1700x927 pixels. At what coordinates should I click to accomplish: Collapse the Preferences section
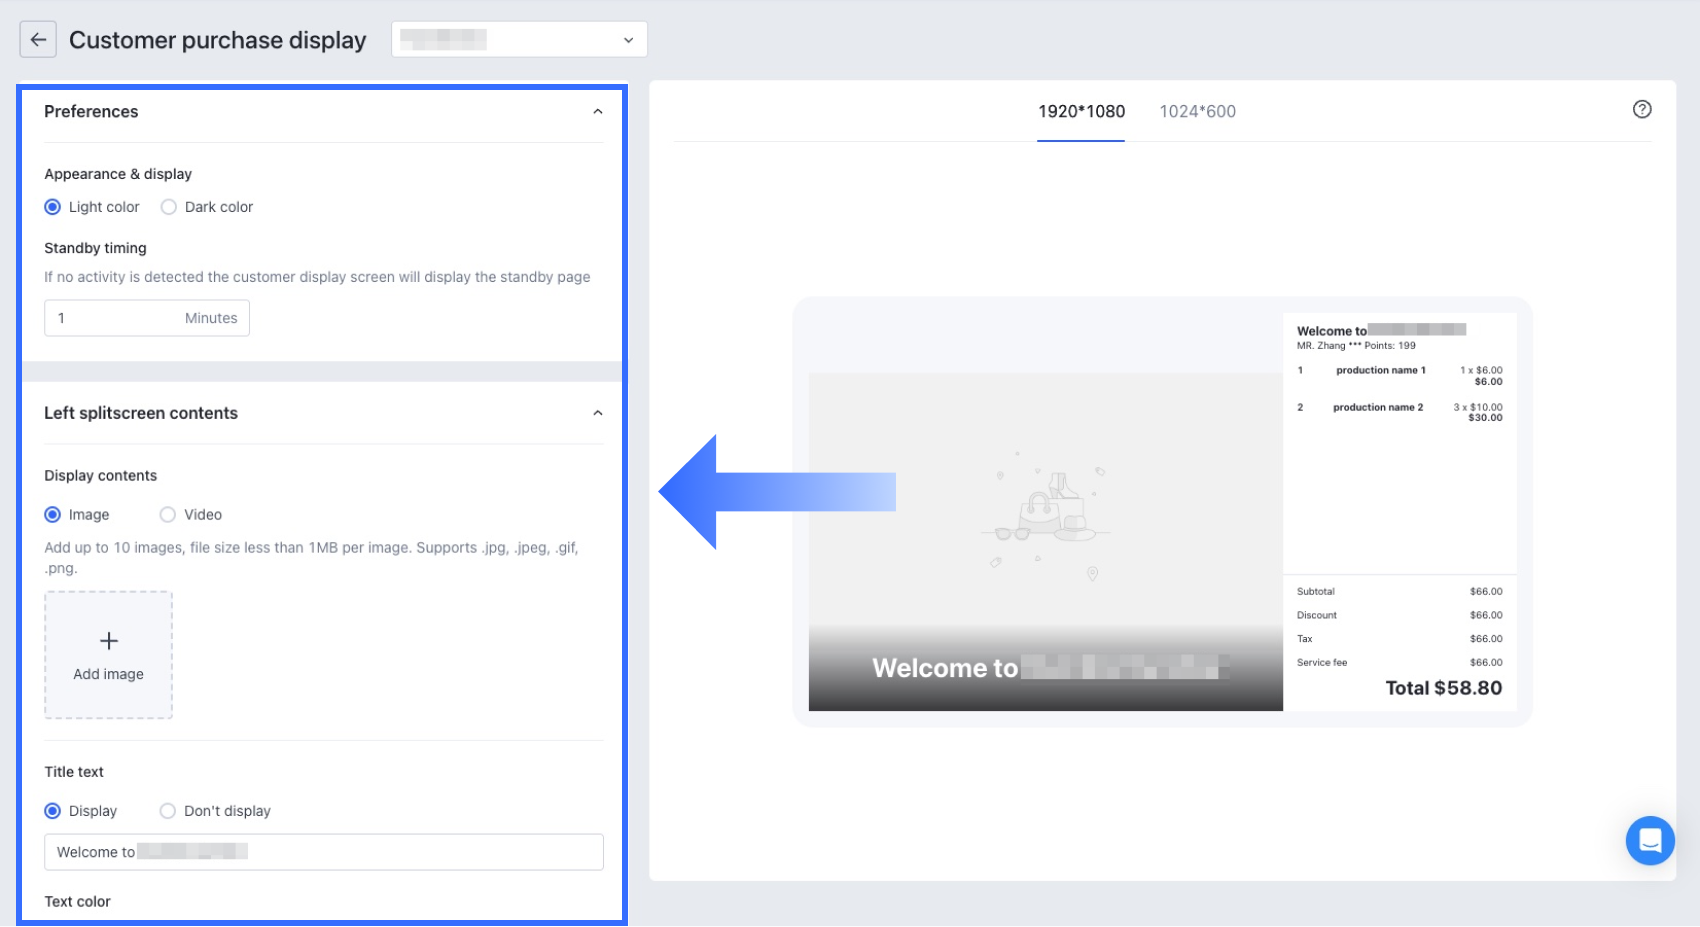[598, 112]
